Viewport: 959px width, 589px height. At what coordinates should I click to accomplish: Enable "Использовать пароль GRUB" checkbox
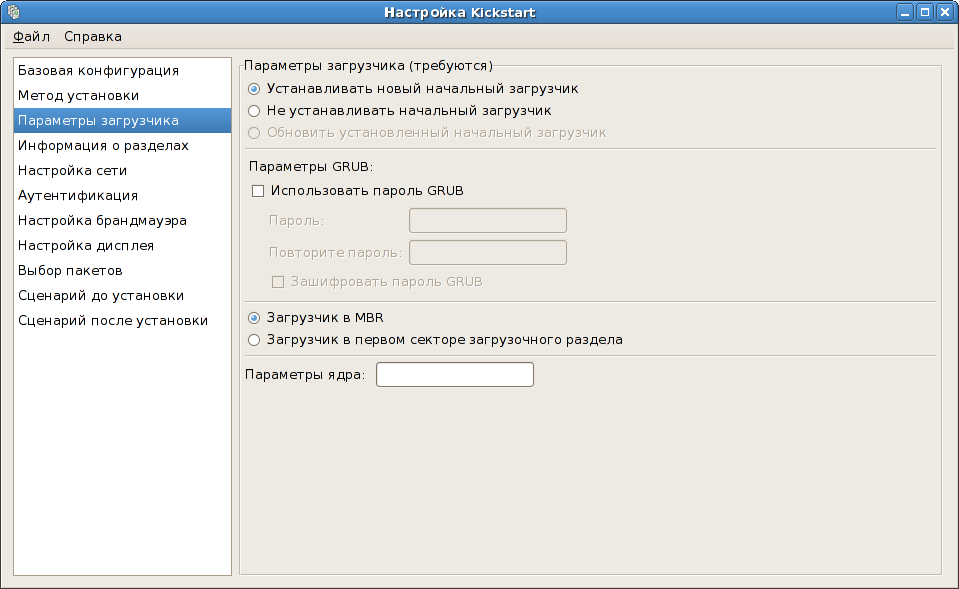pyautogui.click(x=258, y=190)
